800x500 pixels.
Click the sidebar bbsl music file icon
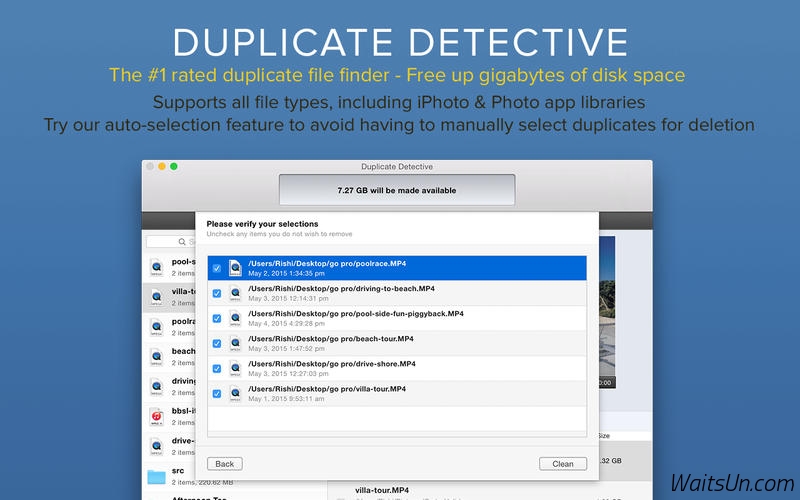[x=157, y=416]
